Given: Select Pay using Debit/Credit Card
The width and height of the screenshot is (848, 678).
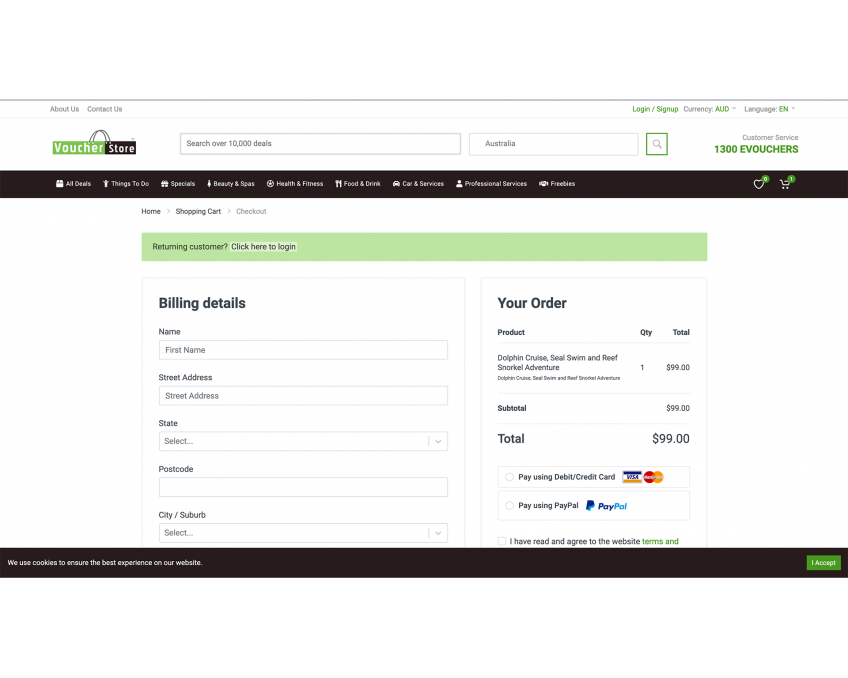Looking at the screenshot, I should (509, 477).
